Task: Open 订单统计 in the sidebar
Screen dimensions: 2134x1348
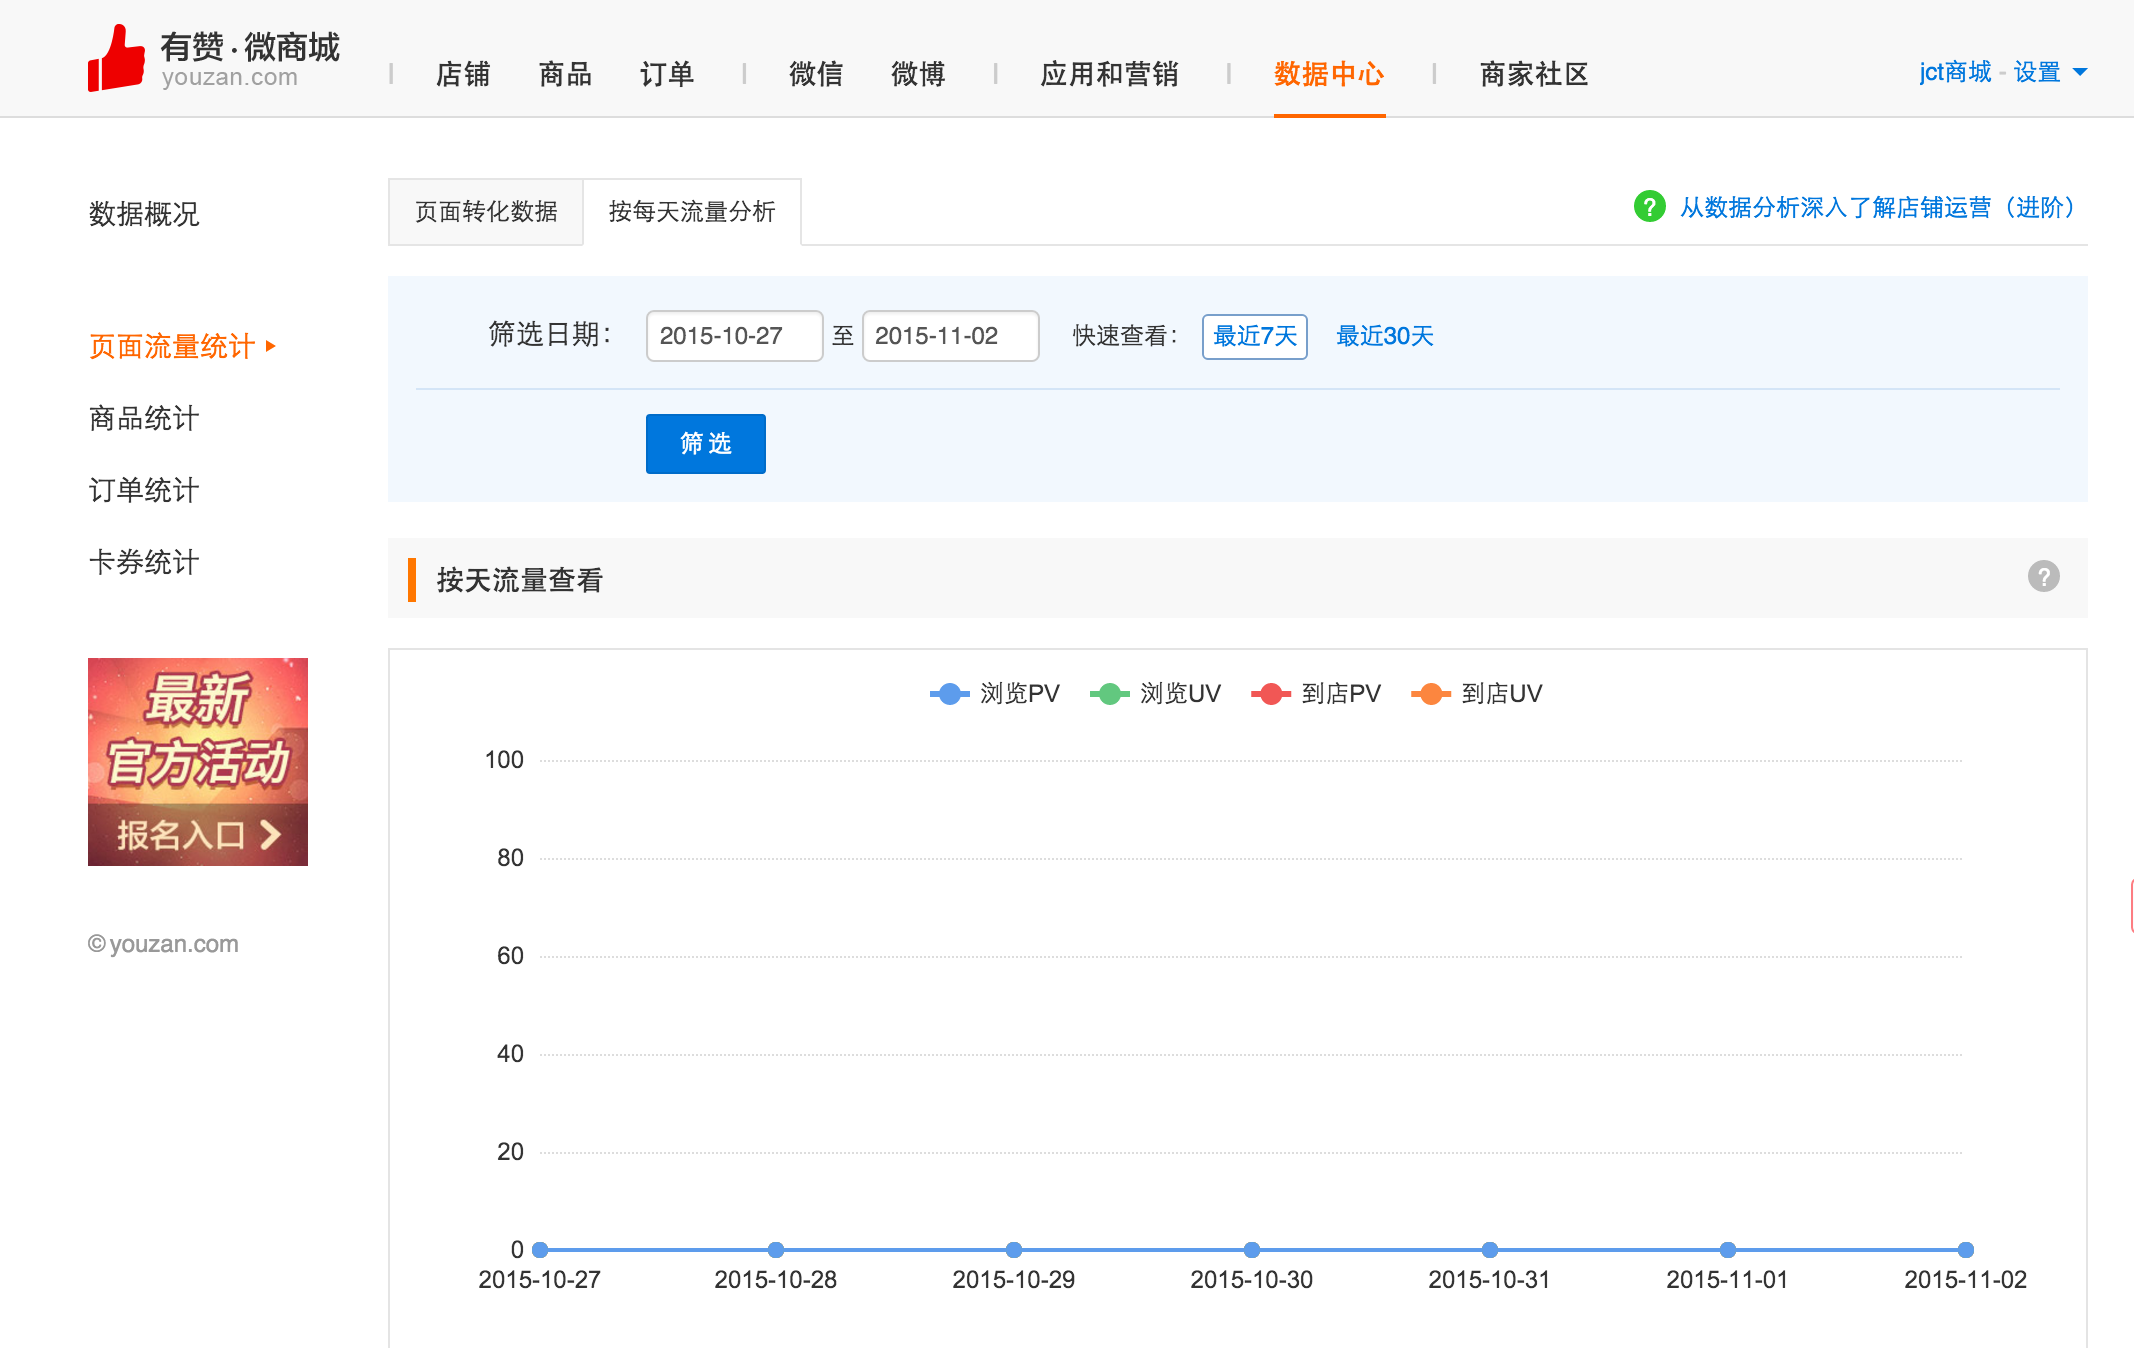Action: click(144, 490)
